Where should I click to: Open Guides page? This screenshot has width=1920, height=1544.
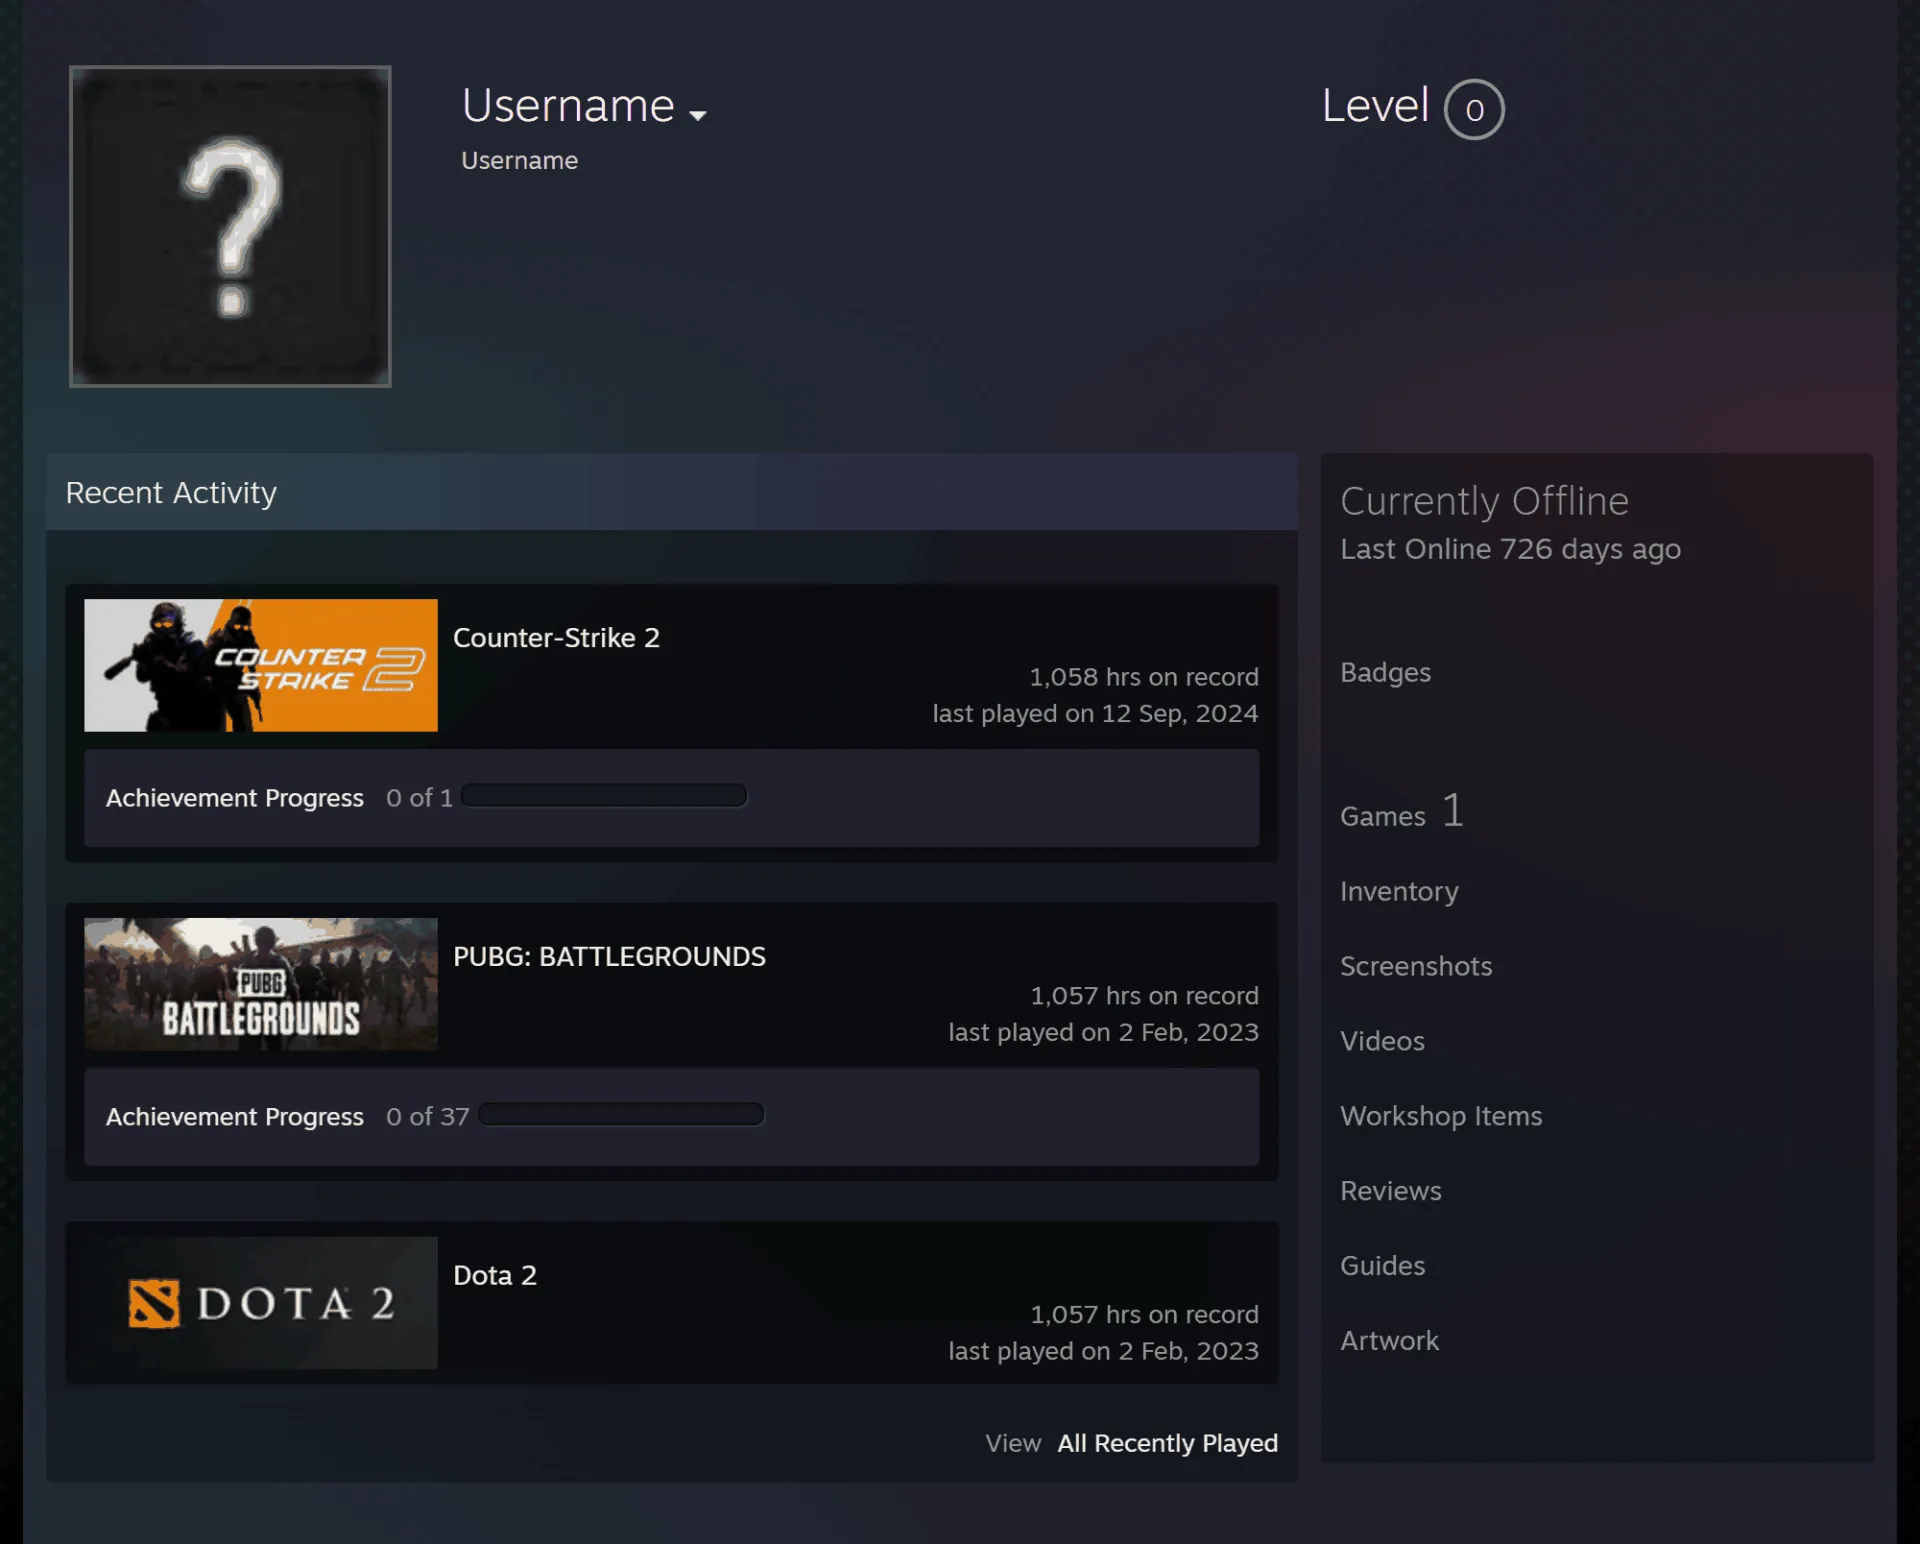(x=1382, y=1266)
